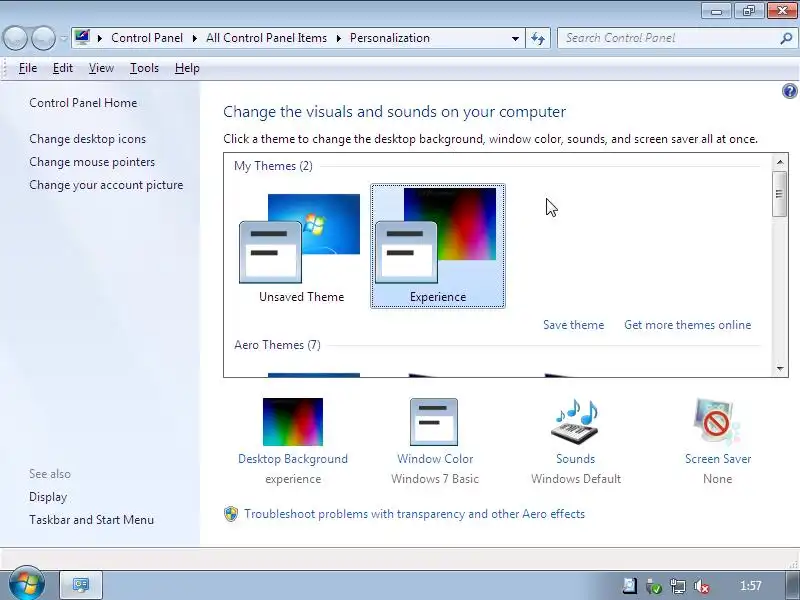Image resolution: width=800 pixels, height=600 pixels.
Task: Click Save theme link
Action: [x=573, y=325]
